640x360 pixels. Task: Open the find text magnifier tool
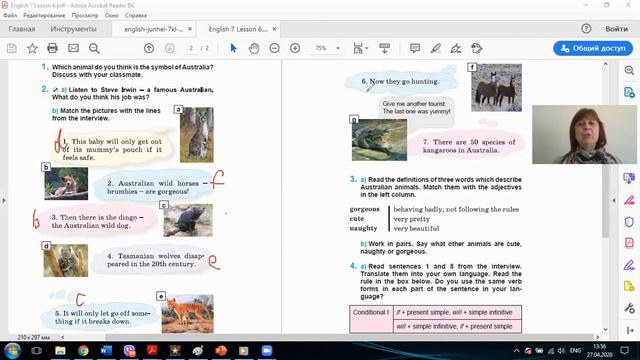(94, 49)
